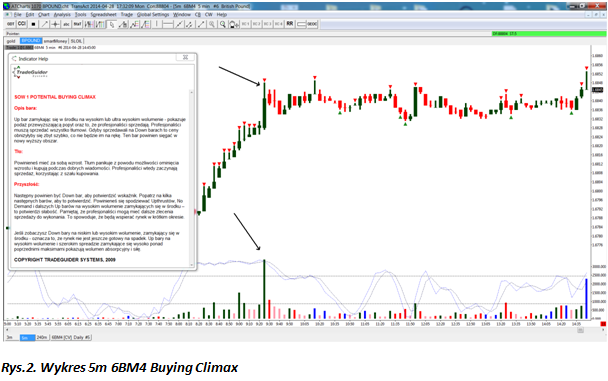Select the 240m timeframe tab
This screenshot has width=608, height=381.
pos(41,338)
